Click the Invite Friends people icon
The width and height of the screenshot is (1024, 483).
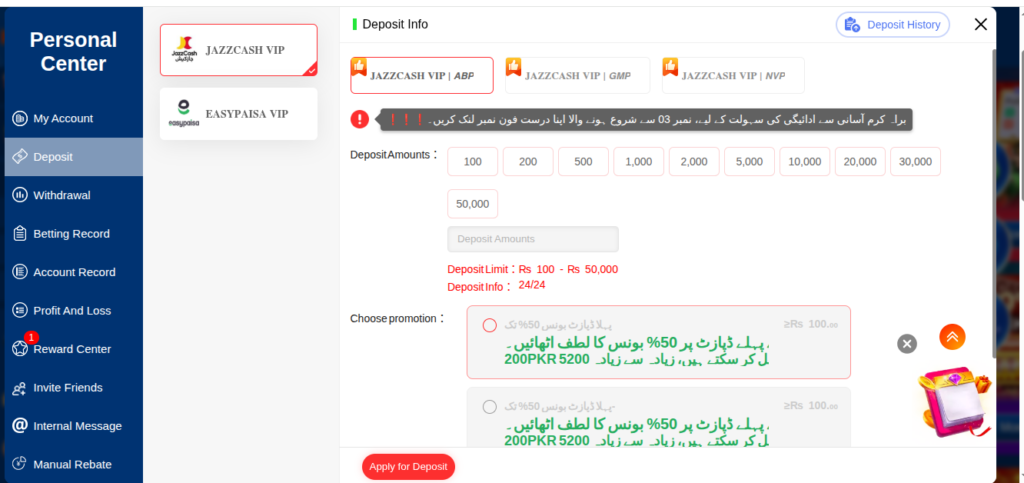(x=20, y=388)
